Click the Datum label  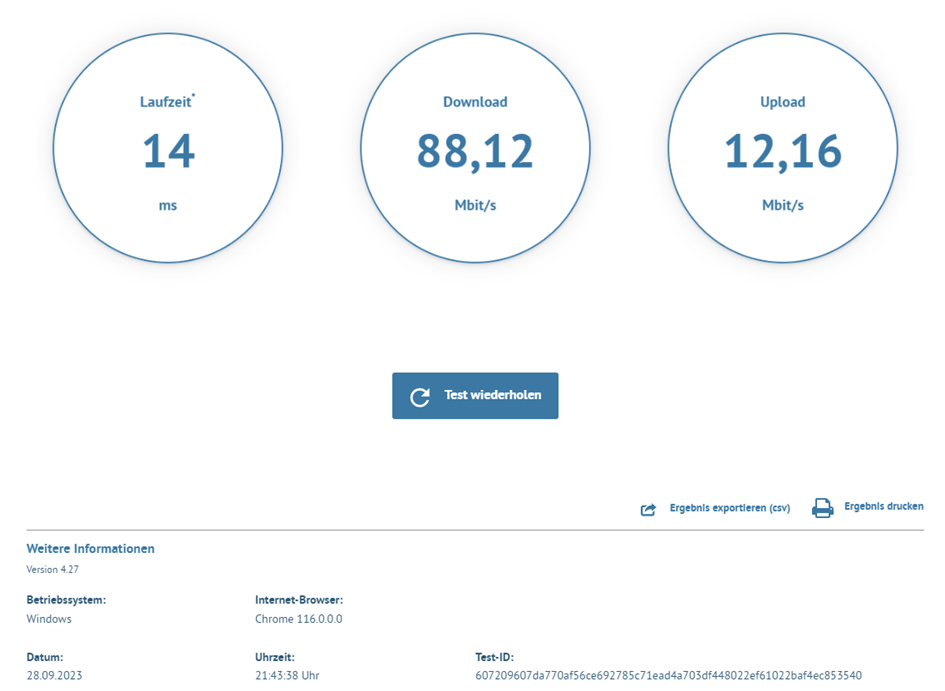pyautogui.click(x=45, y=657)
